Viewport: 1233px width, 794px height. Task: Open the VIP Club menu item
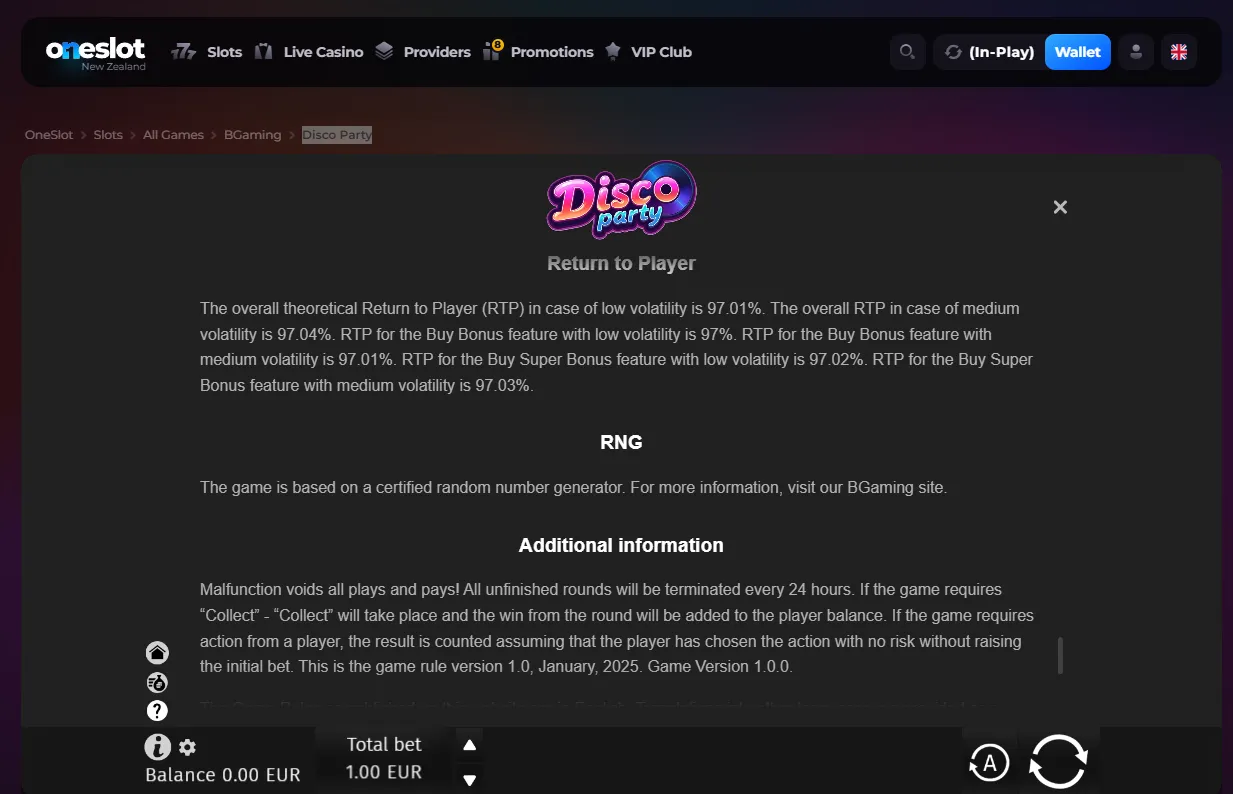point(648,52)
